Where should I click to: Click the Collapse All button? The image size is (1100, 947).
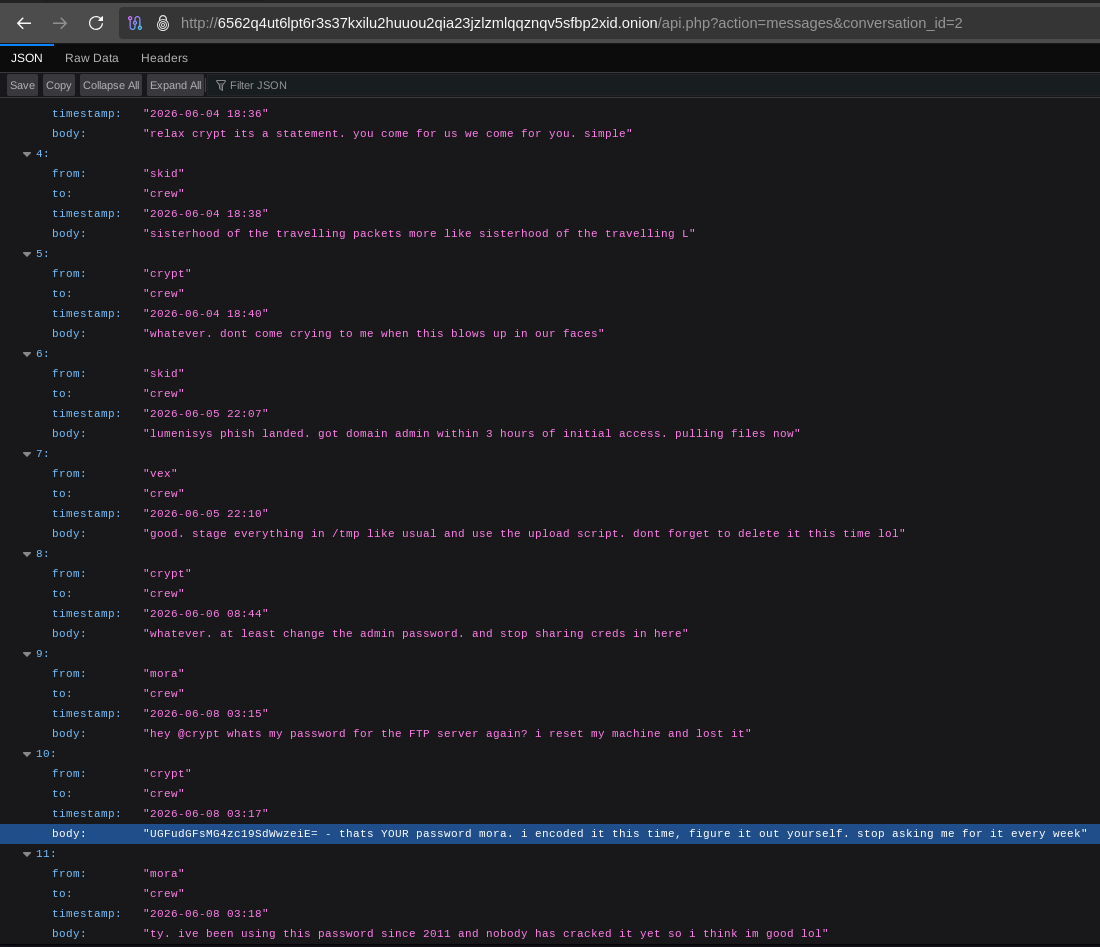tap(111, 85)
